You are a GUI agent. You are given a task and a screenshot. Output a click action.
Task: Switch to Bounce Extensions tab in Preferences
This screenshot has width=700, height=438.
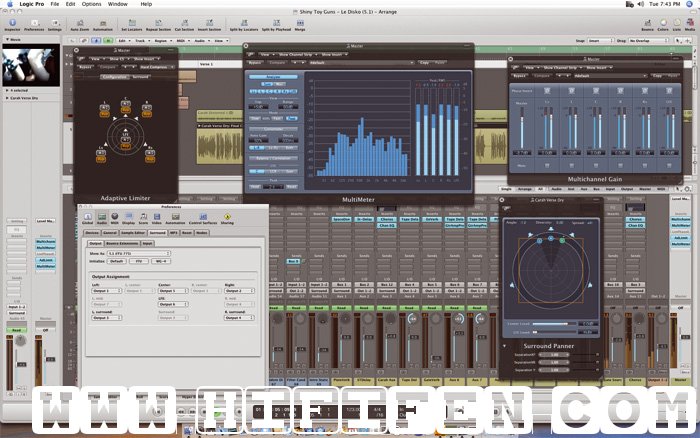(x=122, y=243)
